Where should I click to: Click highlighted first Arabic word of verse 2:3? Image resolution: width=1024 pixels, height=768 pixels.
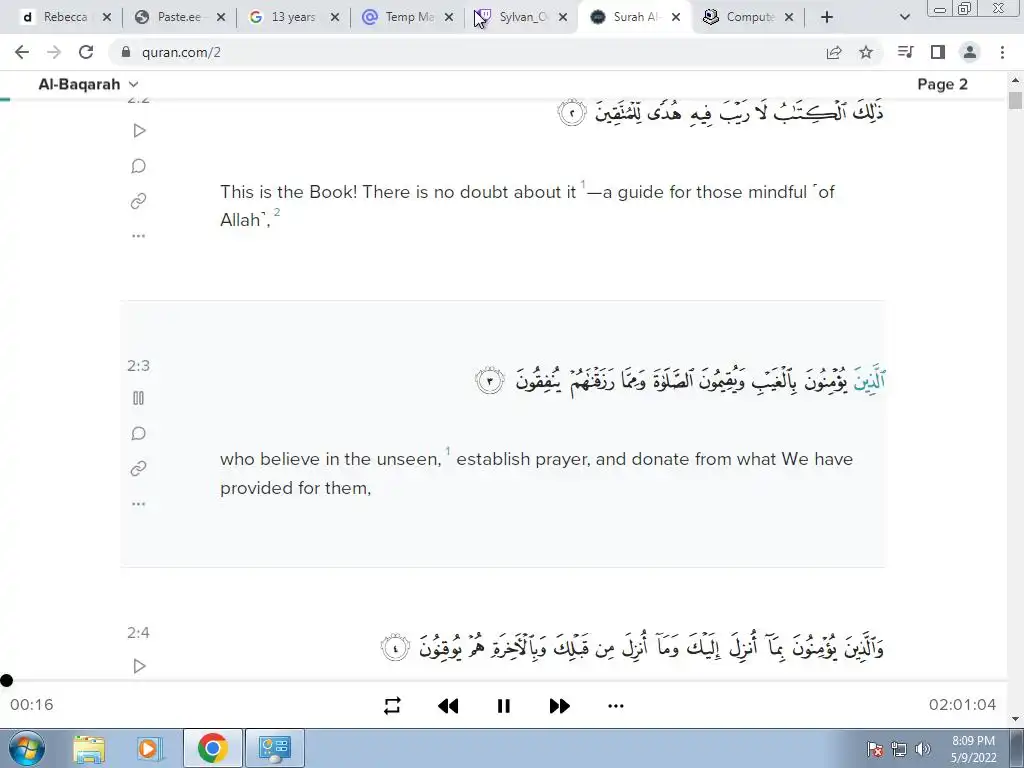click(x=870, y=381)
